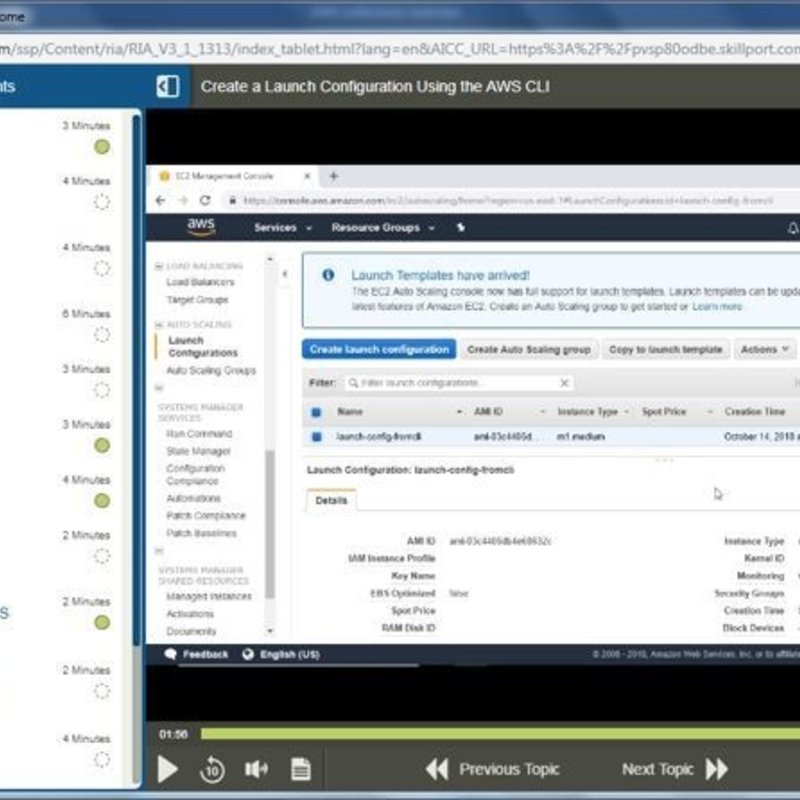Select the launch-config-fromcli row name
This screenshot has height=800, width=800.
pyautogui.click(x=379, y=437)
